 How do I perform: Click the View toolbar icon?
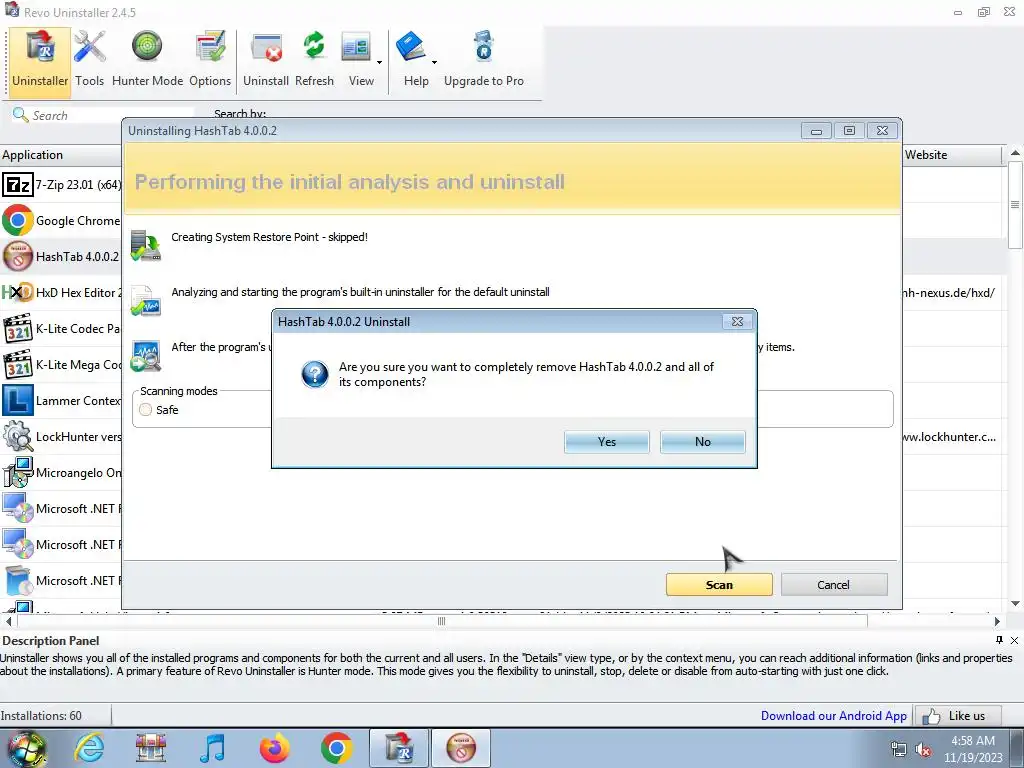coord(357,61)
